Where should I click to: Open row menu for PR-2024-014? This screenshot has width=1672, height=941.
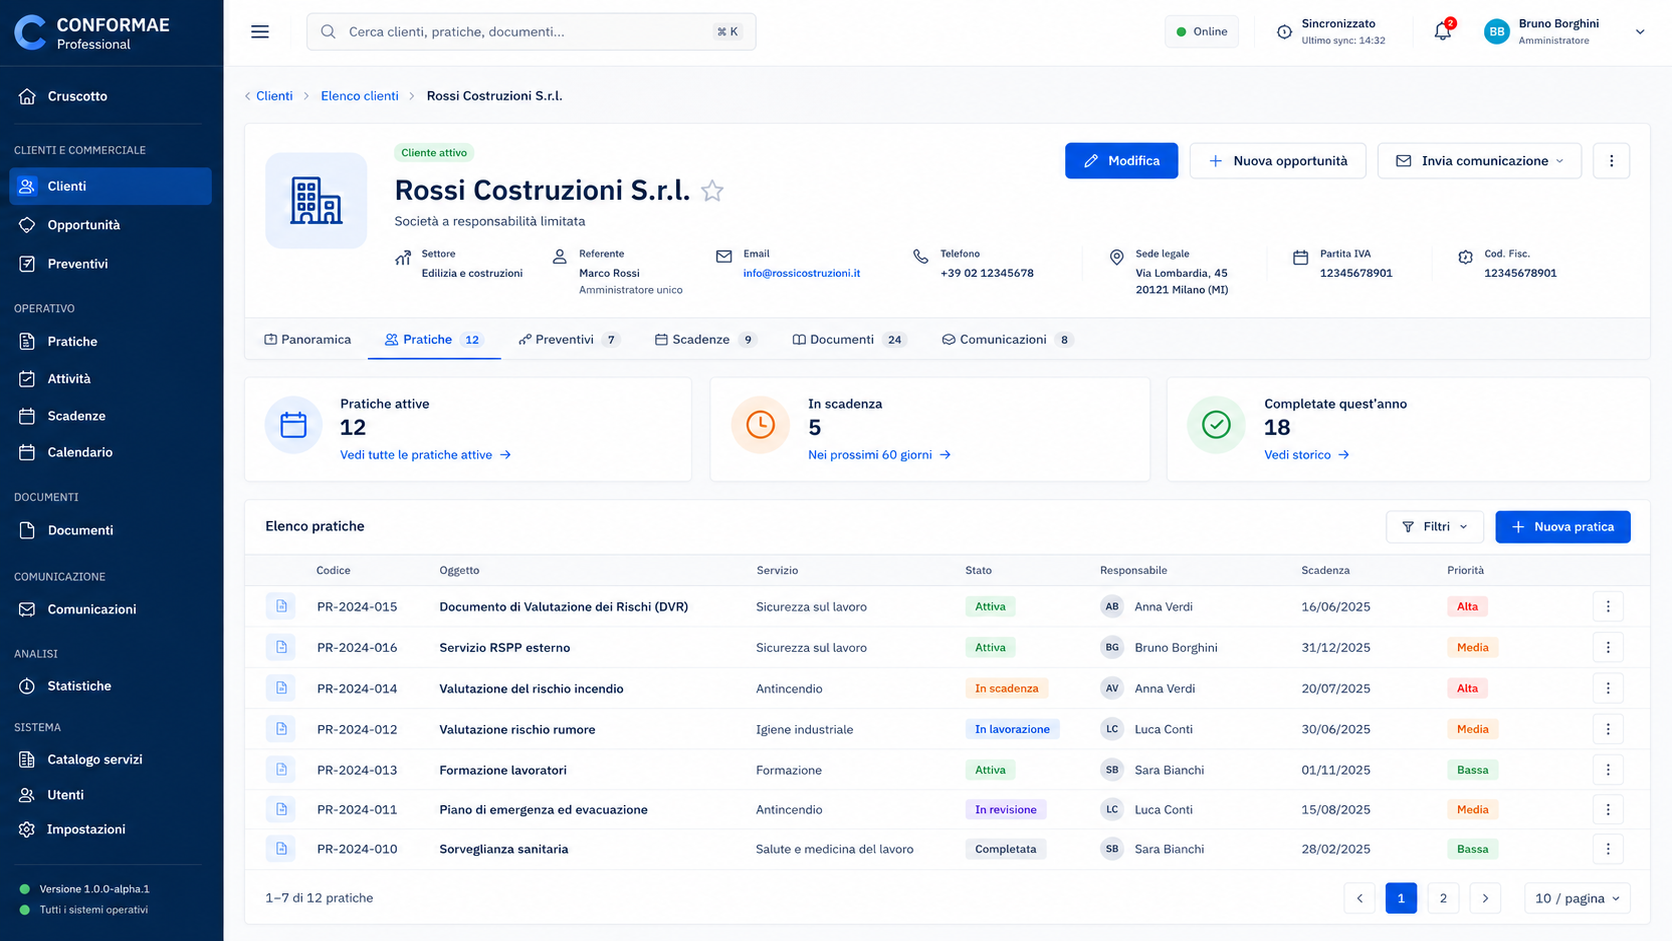coord(1608,688)
